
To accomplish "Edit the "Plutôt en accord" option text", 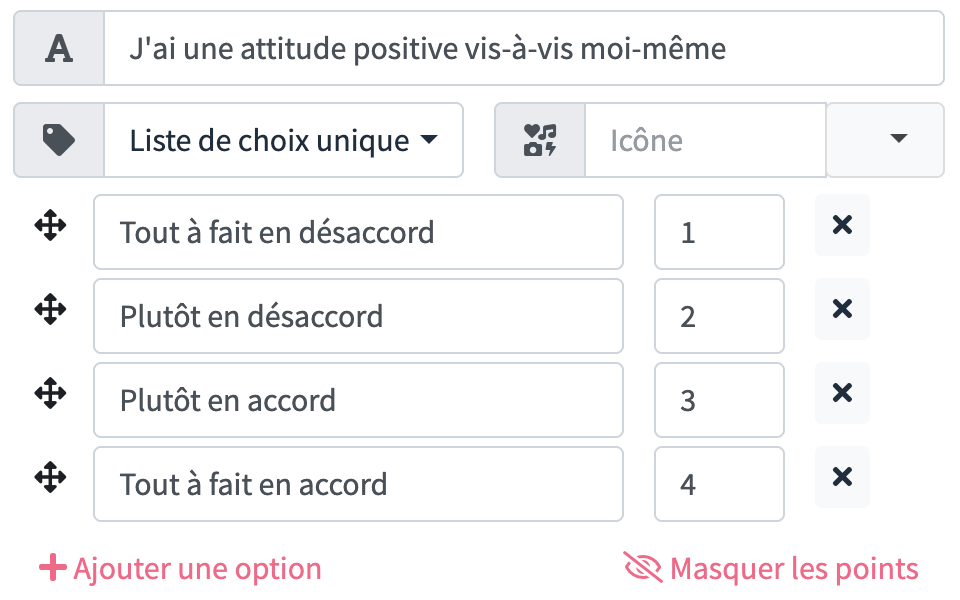I will click(358, 401).
